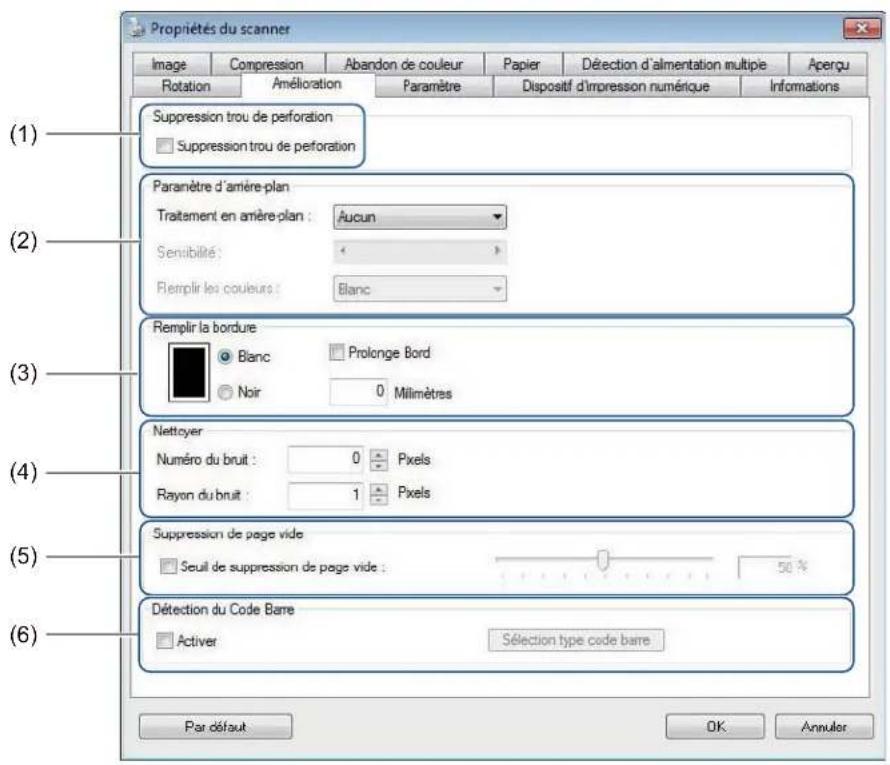This screenshot has height=765, width=890.
Task: Click the Numéro du bruit field
Action: 325,459
